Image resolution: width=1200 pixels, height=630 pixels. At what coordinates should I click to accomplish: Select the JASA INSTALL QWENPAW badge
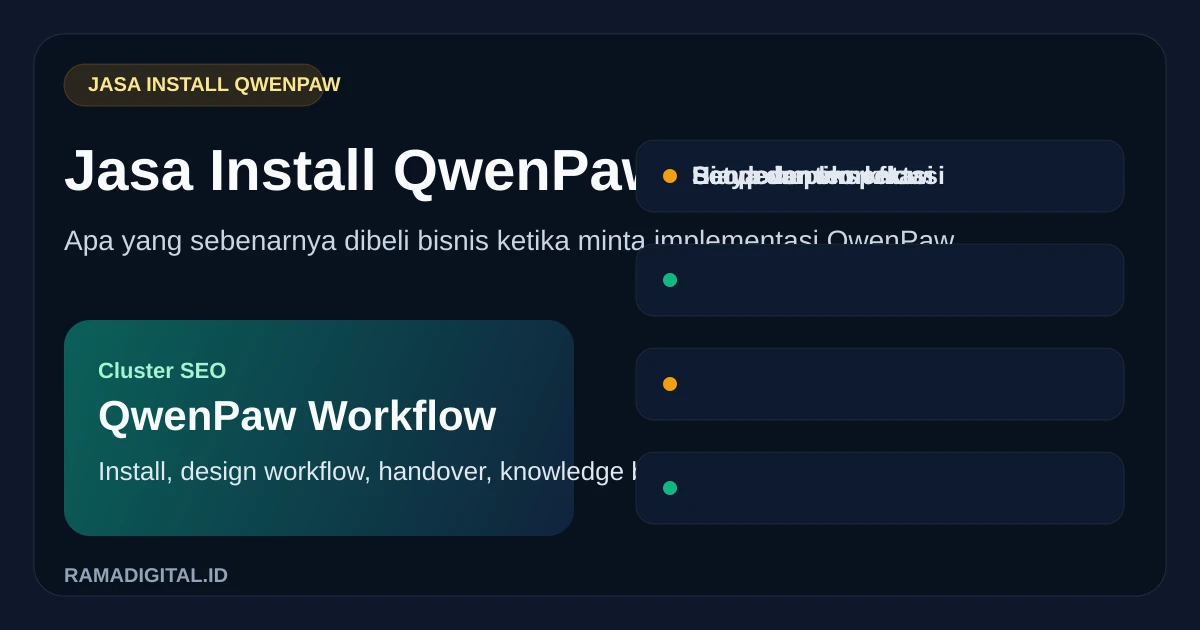pyautogui.click(x=201, y=84)
